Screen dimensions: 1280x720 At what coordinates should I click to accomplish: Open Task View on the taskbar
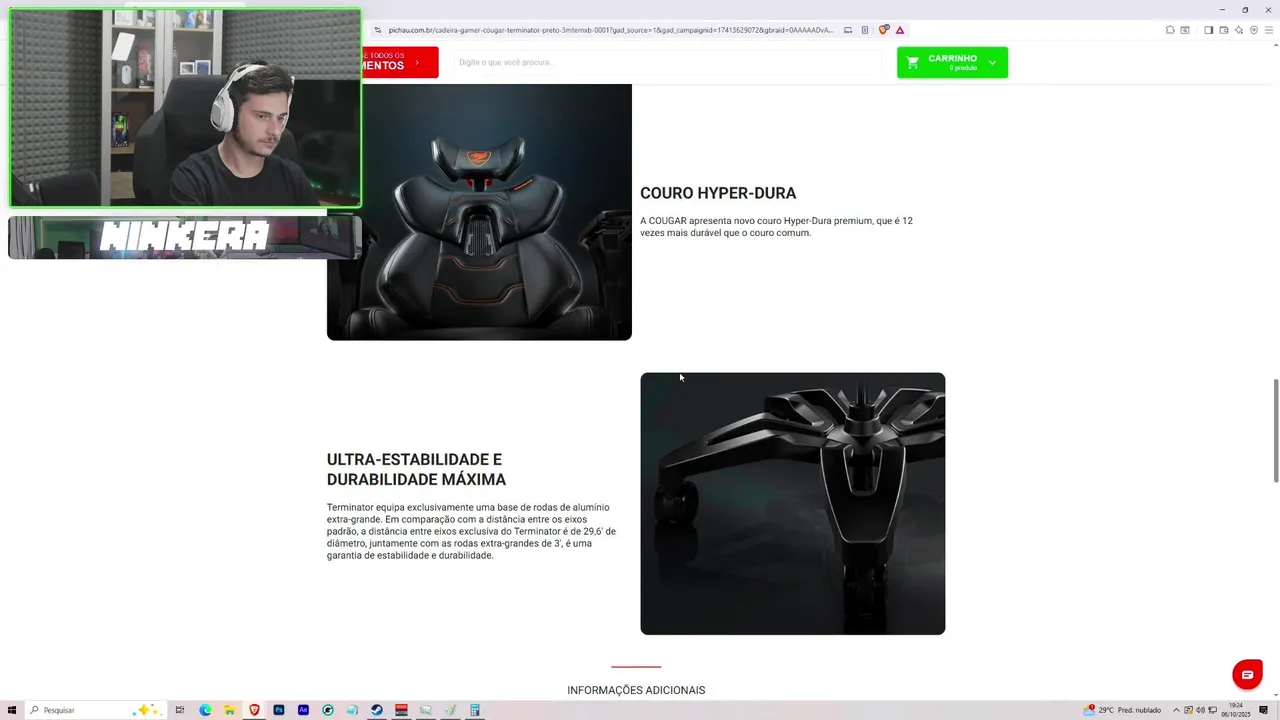pyautogui.click(x=180, y=710)
